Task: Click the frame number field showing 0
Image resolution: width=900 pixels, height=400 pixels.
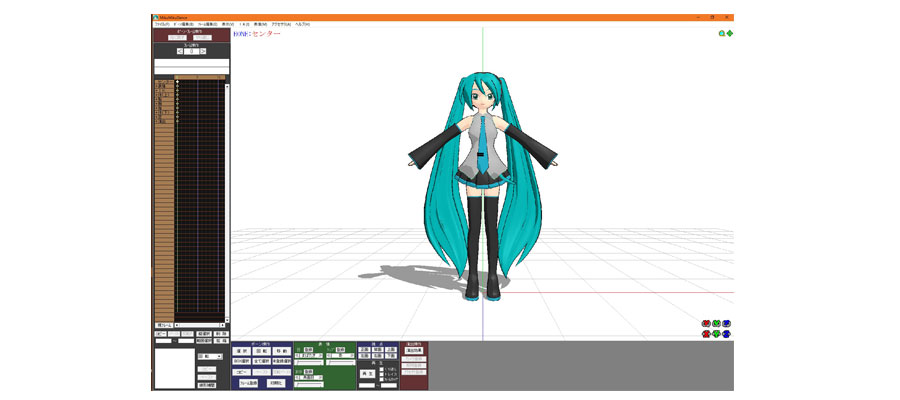Action: (191, 51)
